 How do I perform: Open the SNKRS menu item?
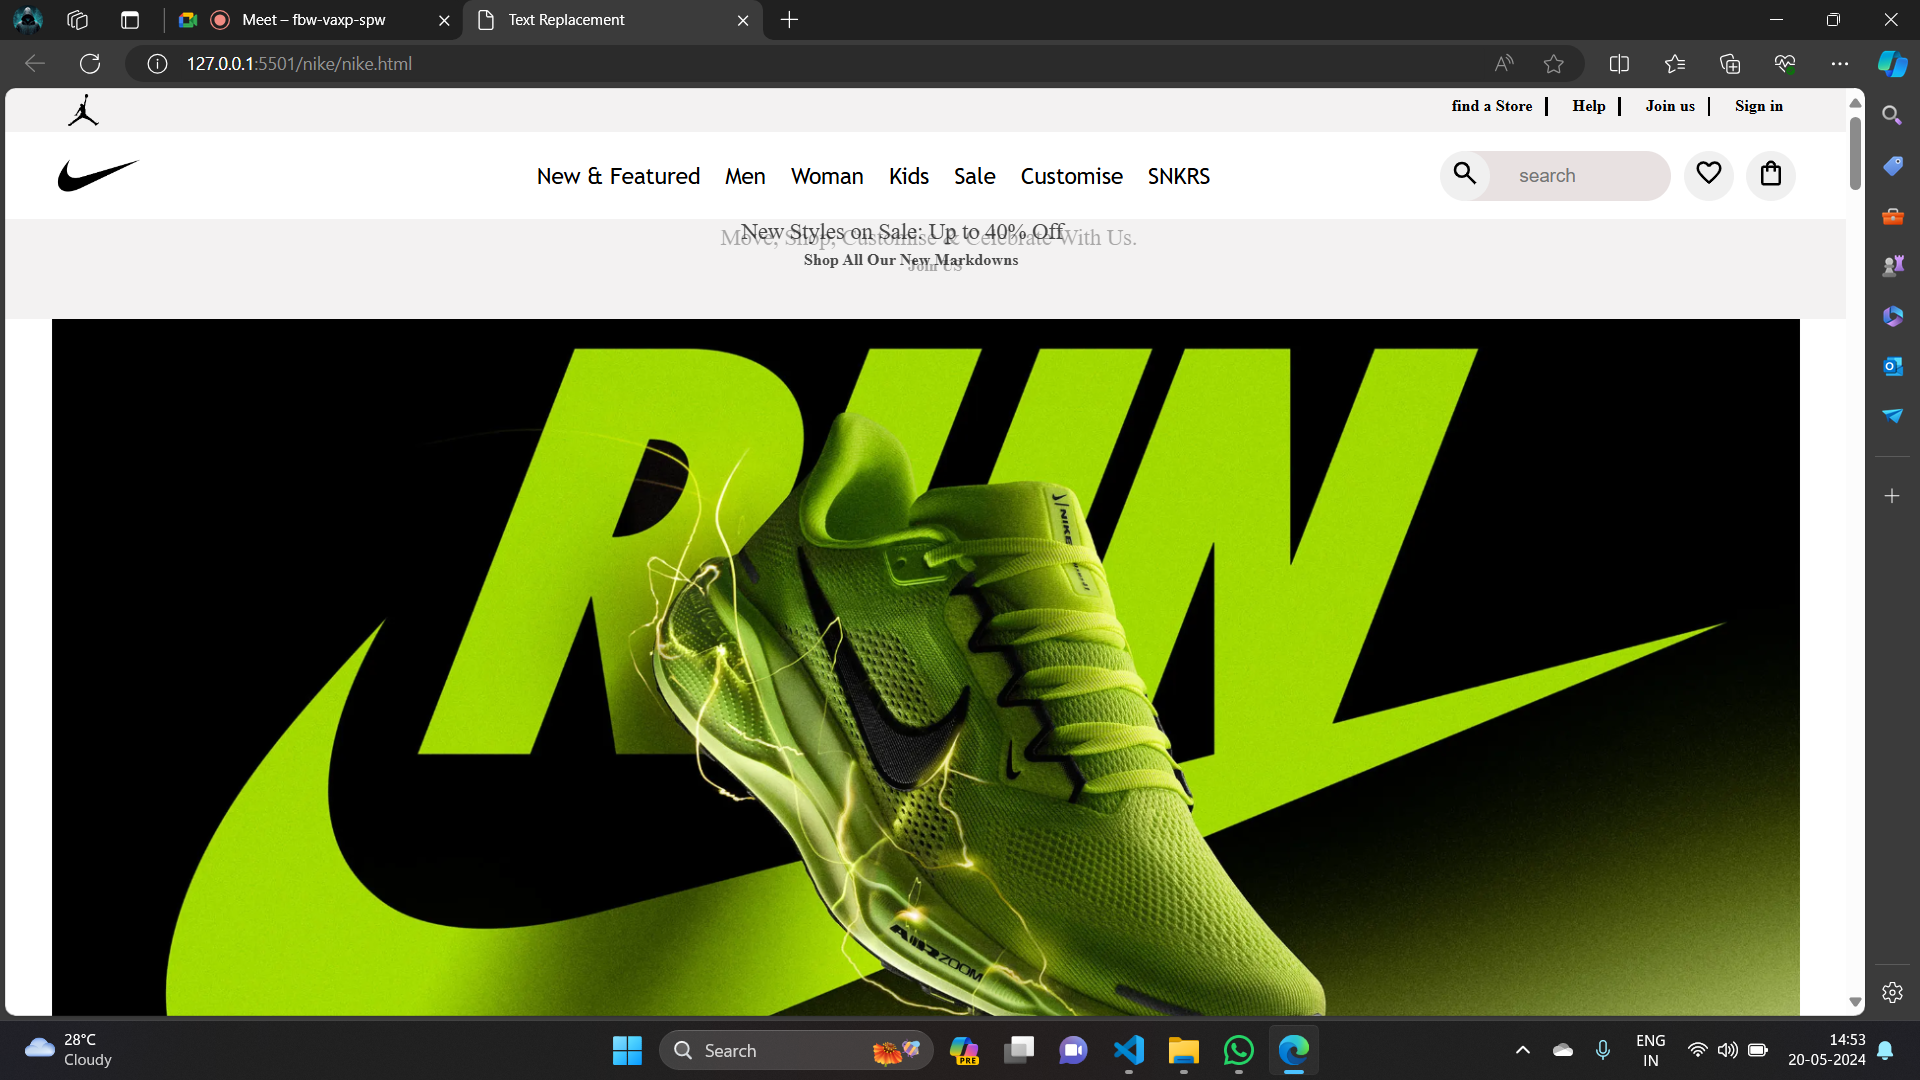coord(1179,176)
